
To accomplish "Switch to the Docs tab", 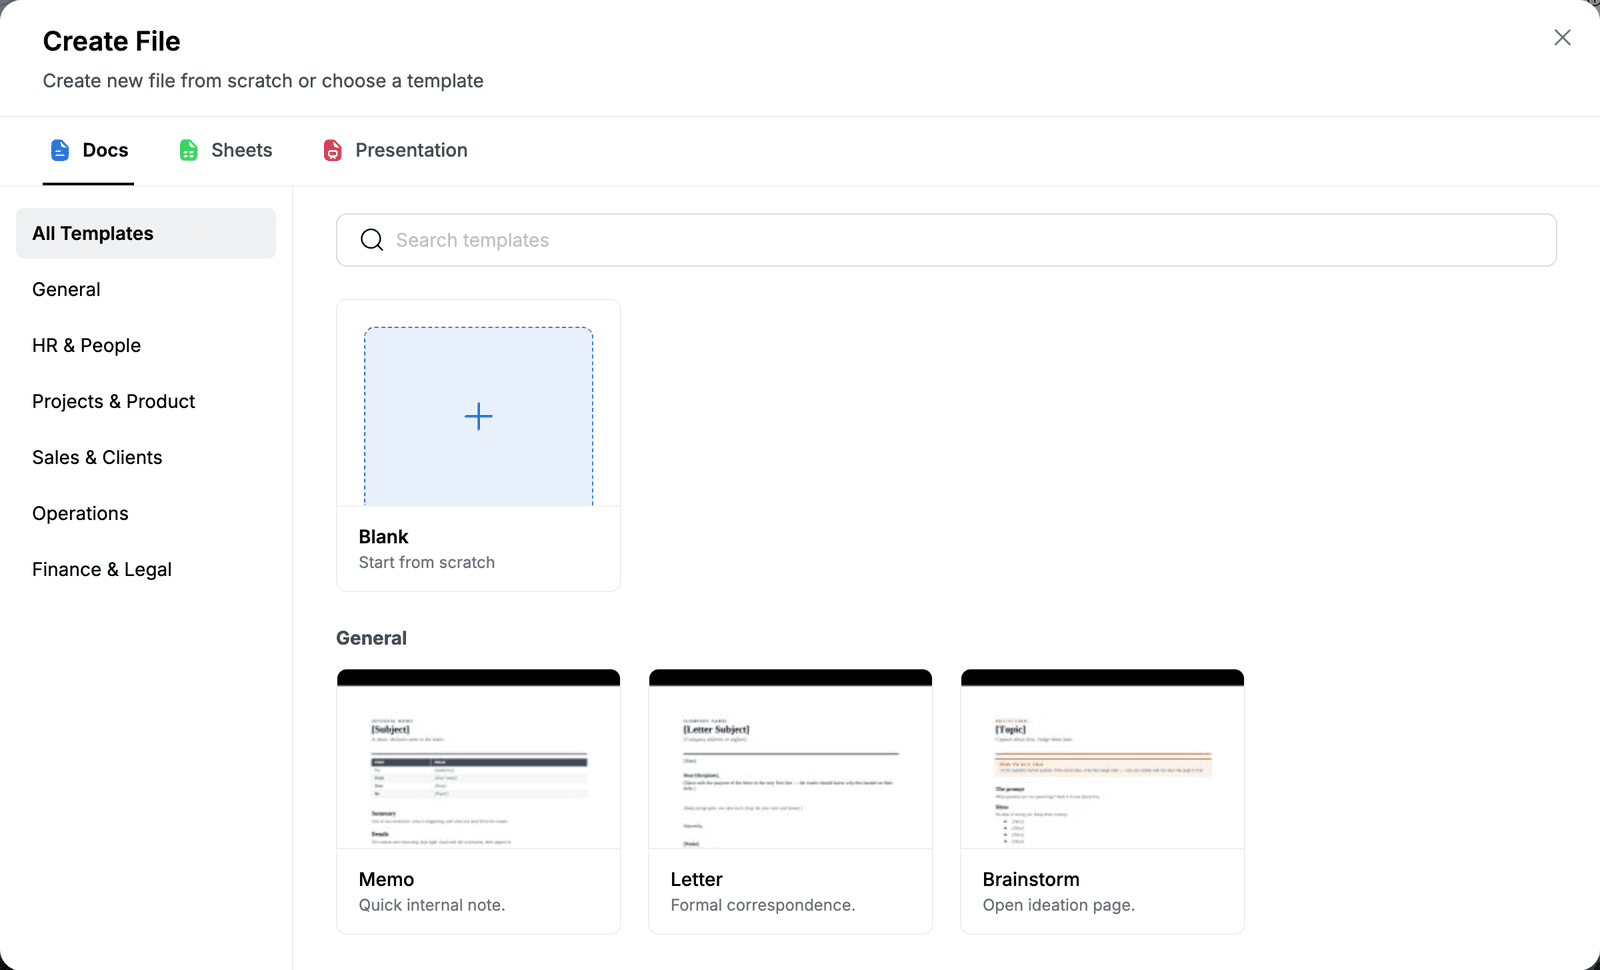I will [x=88, y=150].
